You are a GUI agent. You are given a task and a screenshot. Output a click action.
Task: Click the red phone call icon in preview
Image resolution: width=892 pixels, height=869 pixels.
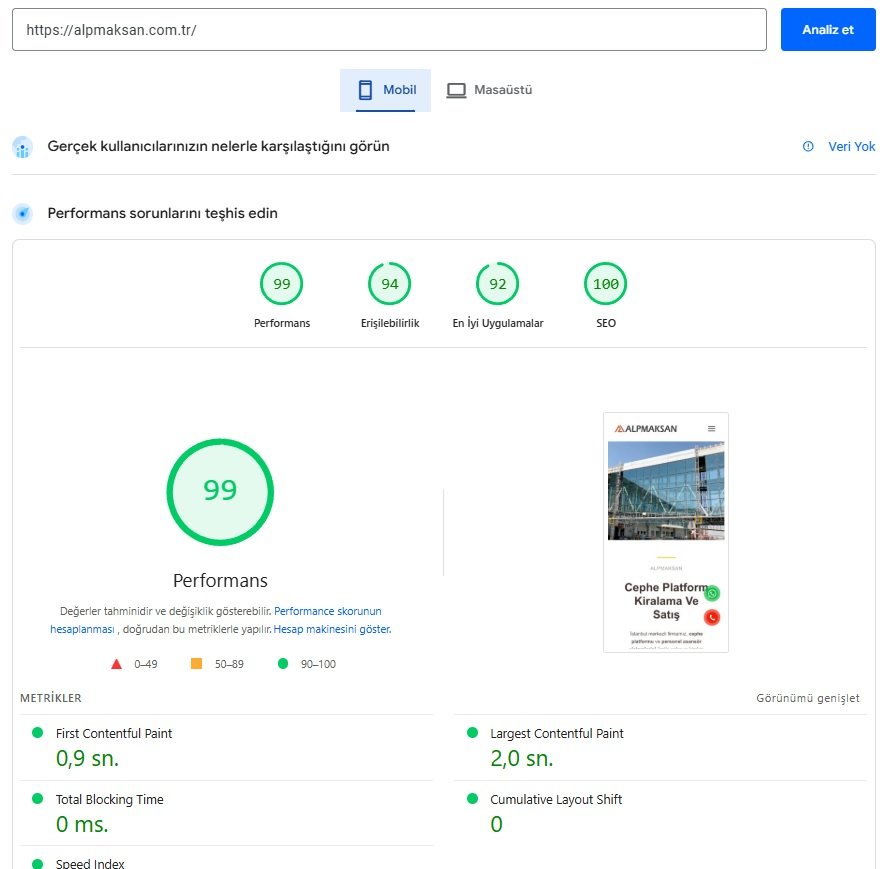coord(712,617)
